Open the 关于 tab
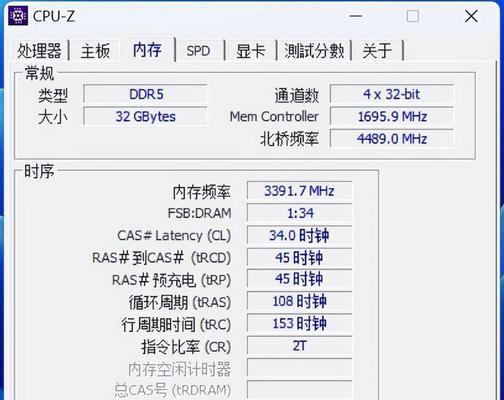The height and width of the screenshot is (400, 504). [377, 51]
